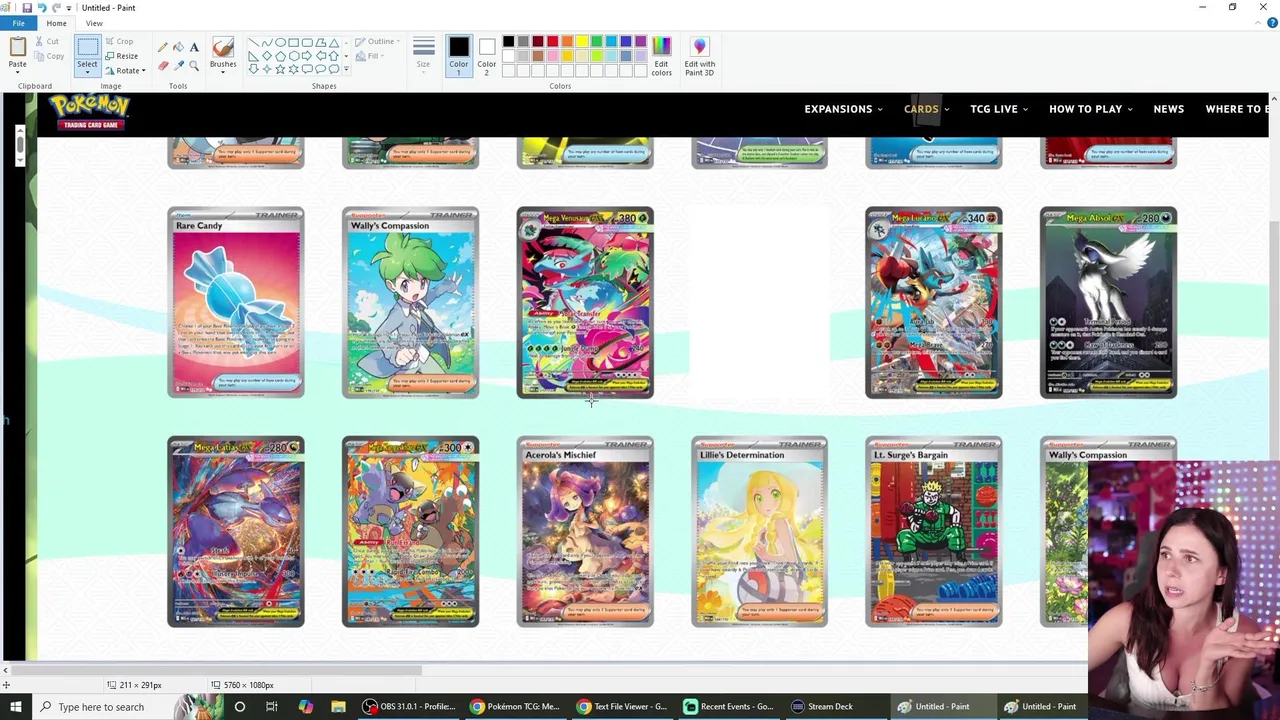Choose the Four-point star shape

[266, 69]
